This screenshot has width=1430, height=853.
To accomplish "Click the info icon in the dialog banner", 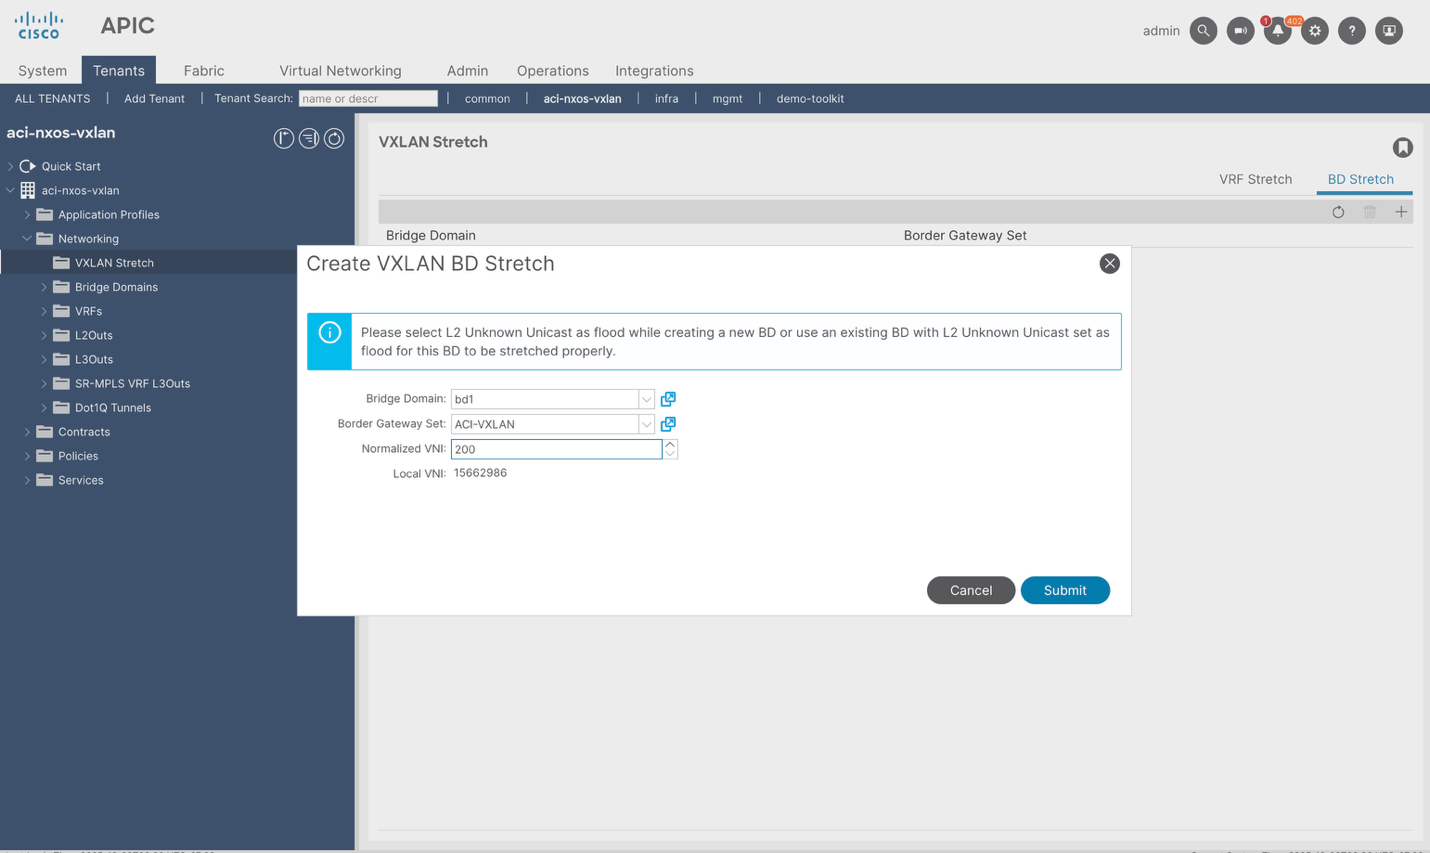I will 329,333.
